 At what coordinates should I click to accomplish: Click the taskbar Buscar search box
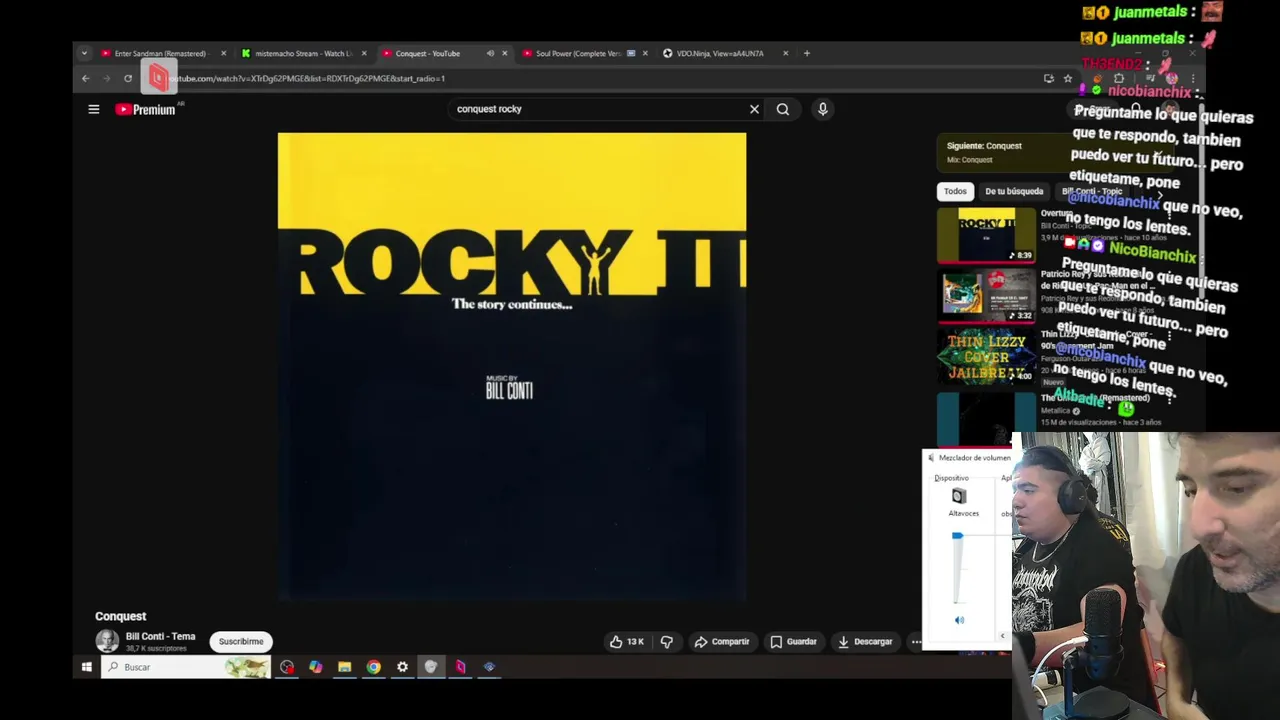186,667
